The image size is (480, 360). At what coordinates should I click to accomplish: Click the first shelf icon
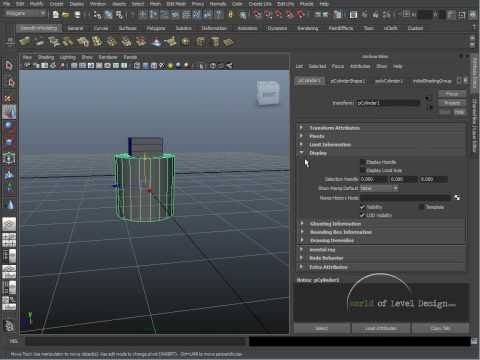pos(25,42)
